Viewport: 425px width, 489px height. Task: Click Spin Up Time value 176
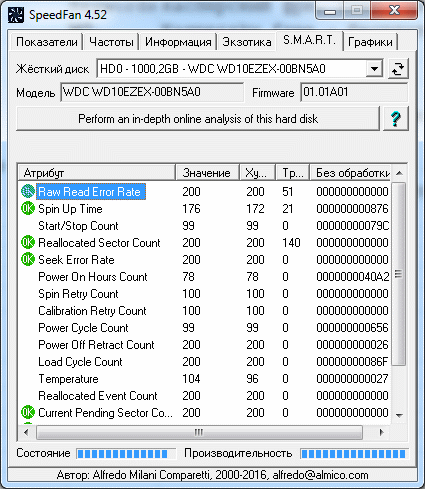pos(191,209)
